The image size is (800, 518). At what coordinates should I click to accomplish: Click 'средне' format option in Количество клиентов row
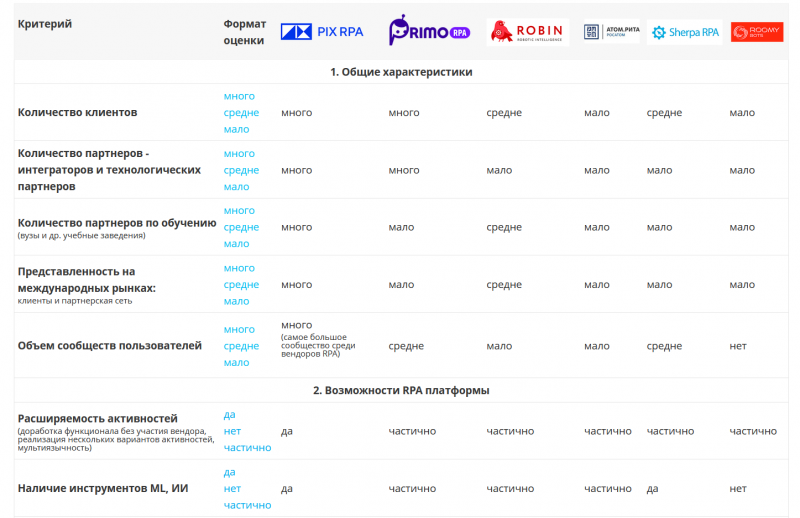(241, 113)
